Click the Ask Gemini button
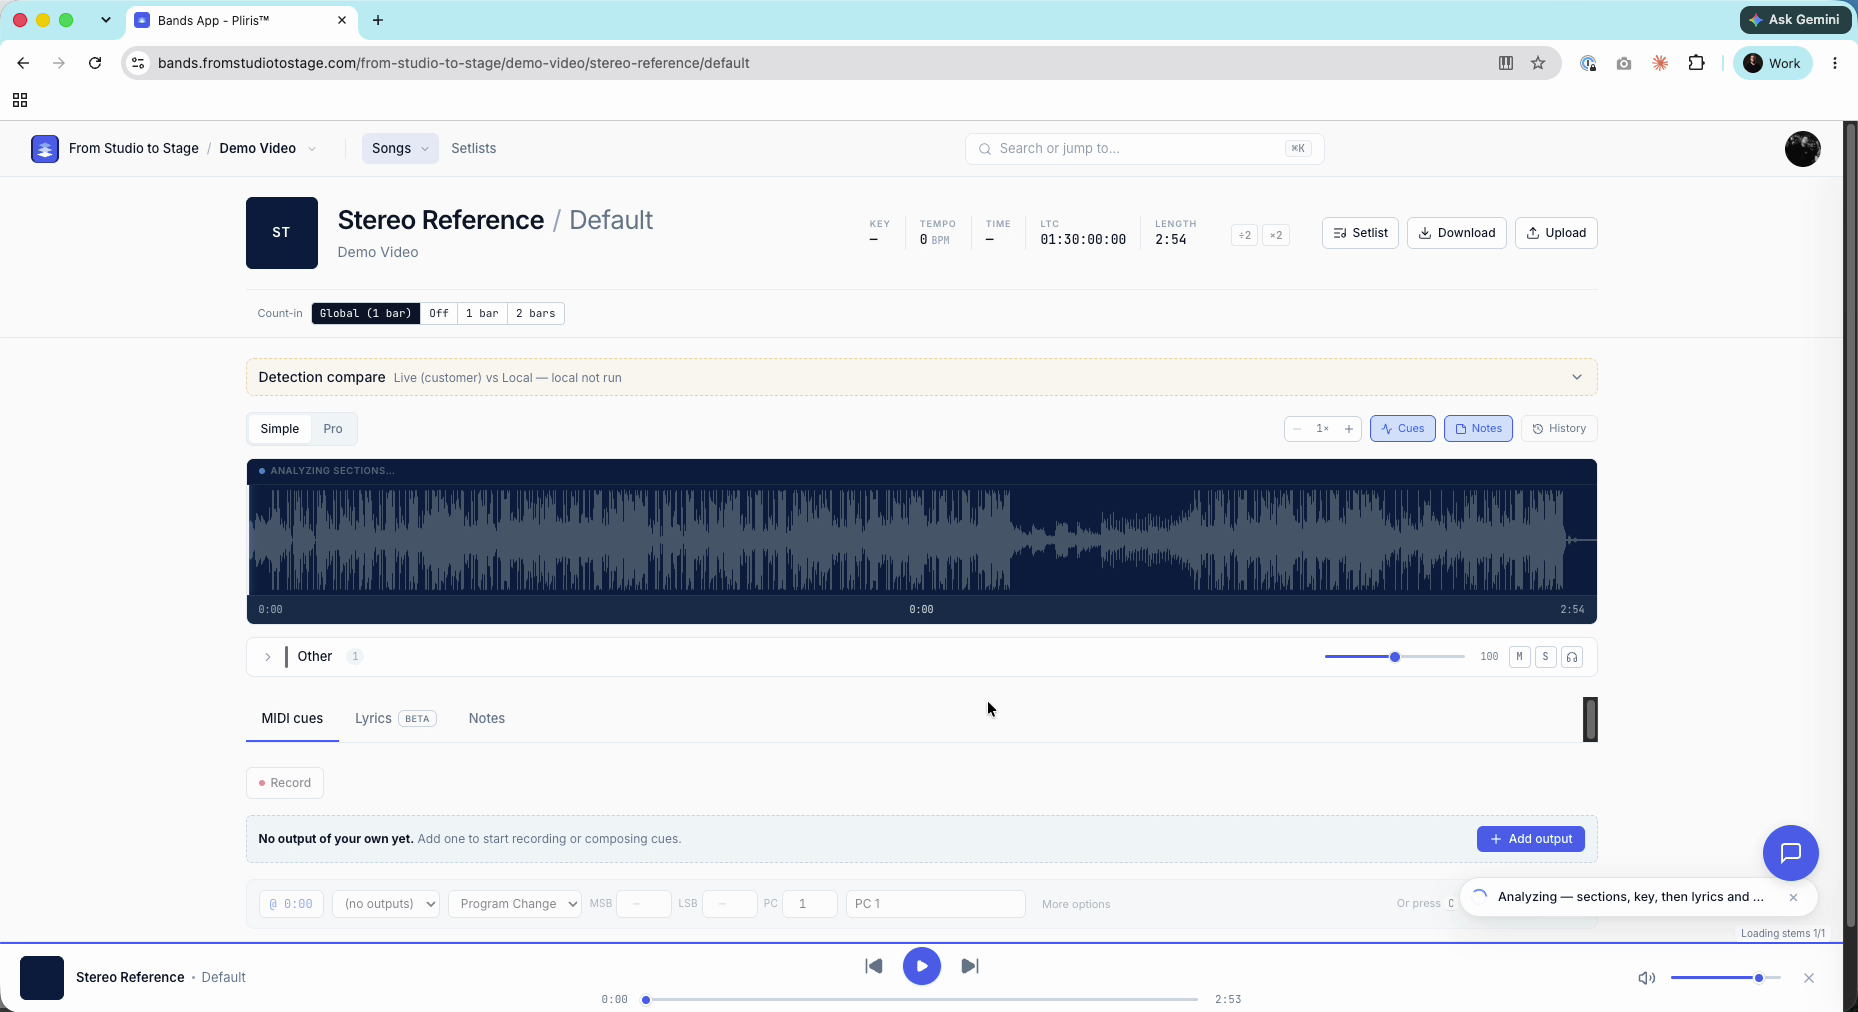1858x1012 pixels. click(x=1795, y=20)
